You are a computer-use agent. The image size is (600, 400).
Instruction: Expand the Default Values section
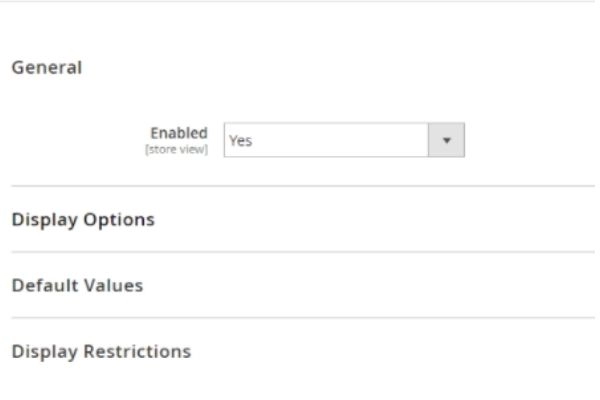(77, 285)
